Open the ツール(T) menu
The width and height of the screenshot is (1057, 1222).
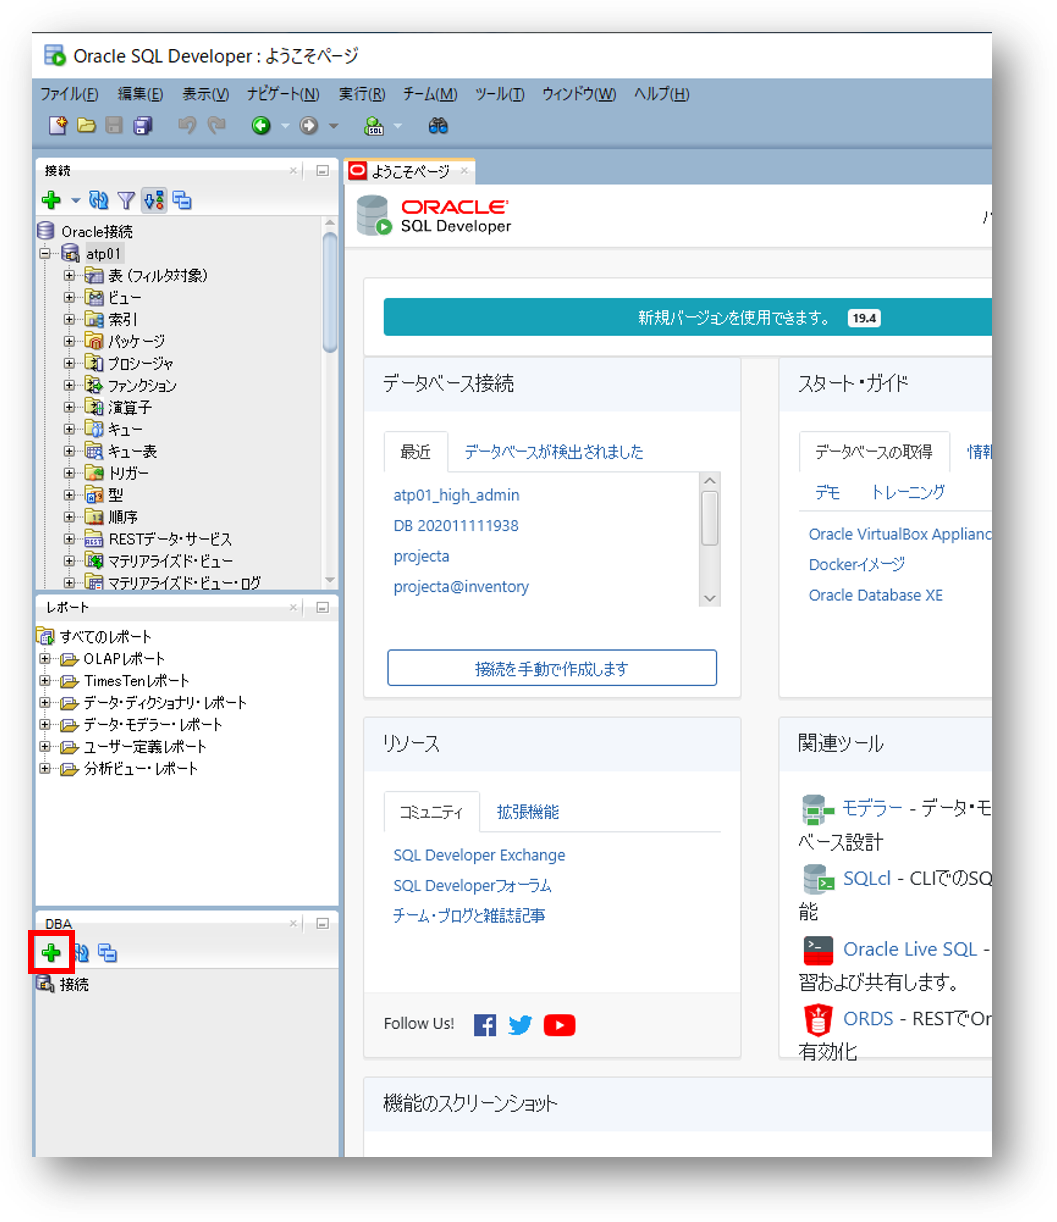click(x=499, y=94)
